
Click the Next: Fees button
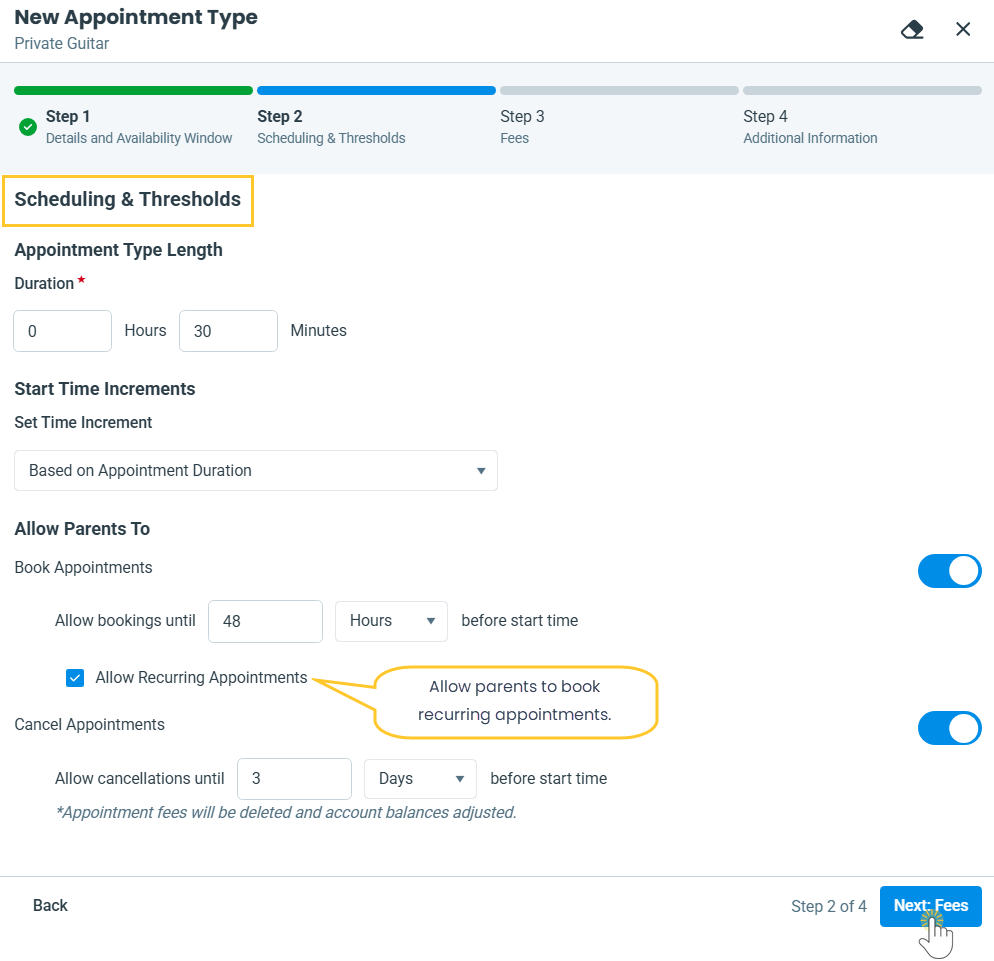click(x=930, y=906)
